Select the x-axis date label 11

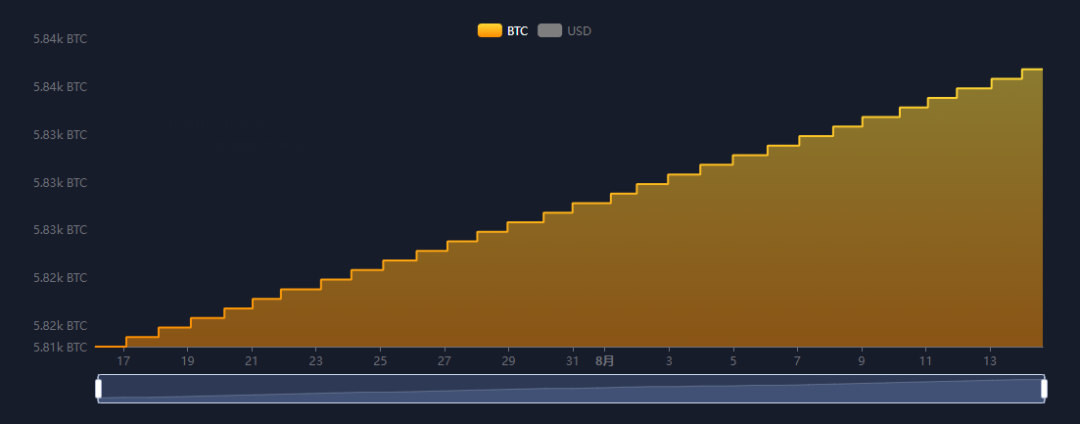926,361
